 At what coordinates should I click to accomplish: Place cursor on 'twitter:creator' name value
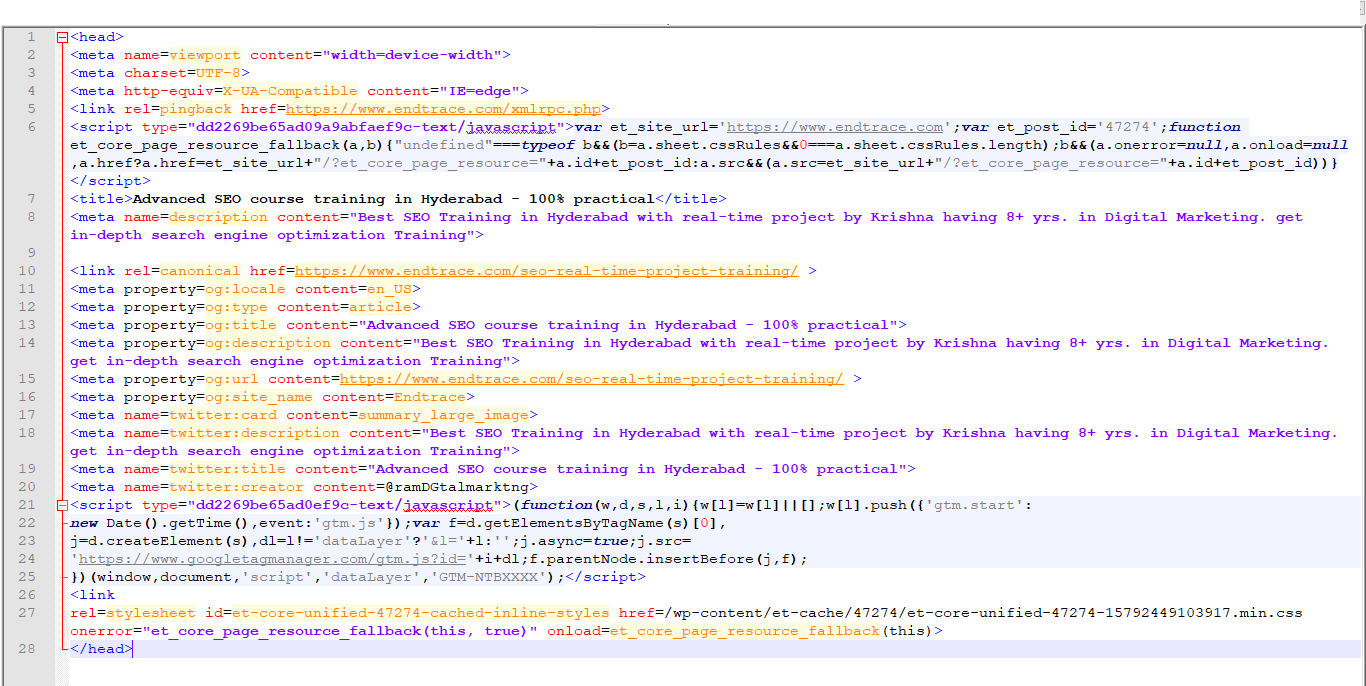236,487
